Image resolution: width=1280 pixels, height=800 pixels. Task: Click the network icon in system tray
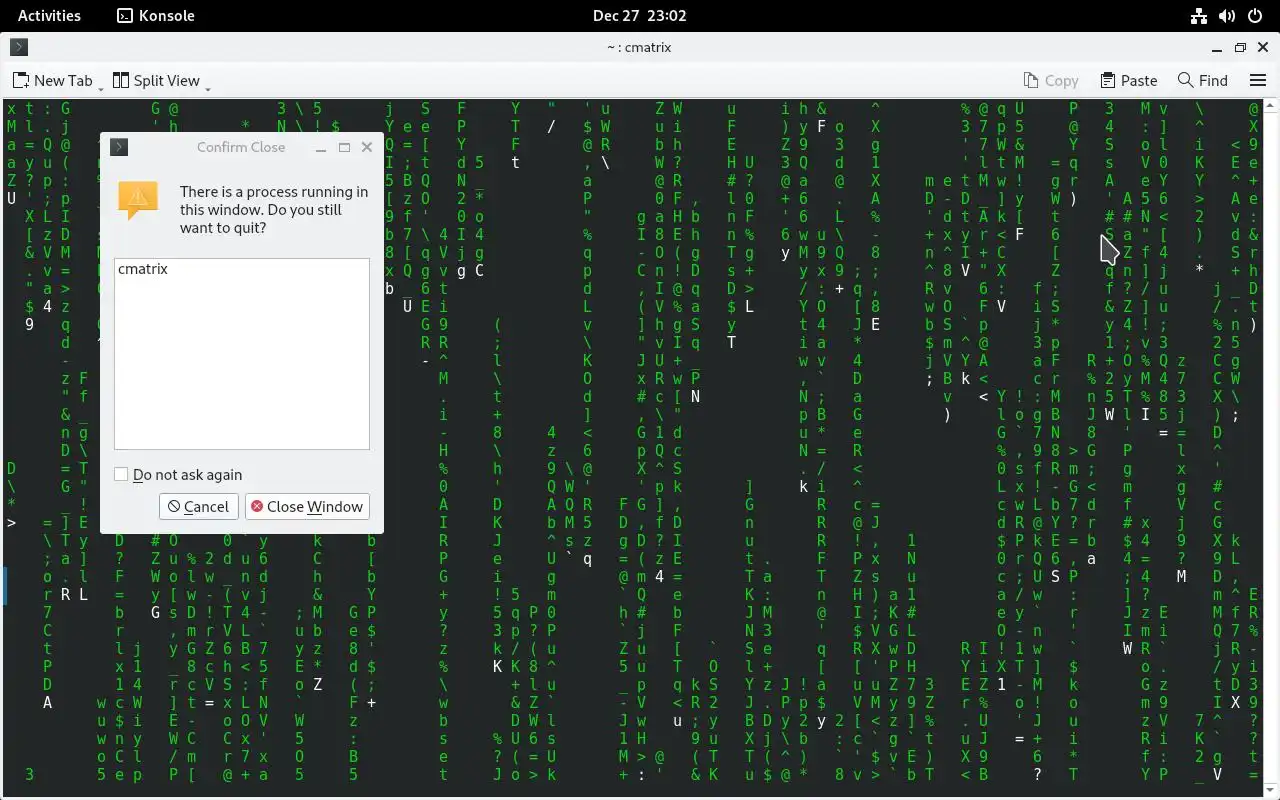[1198, 15]
